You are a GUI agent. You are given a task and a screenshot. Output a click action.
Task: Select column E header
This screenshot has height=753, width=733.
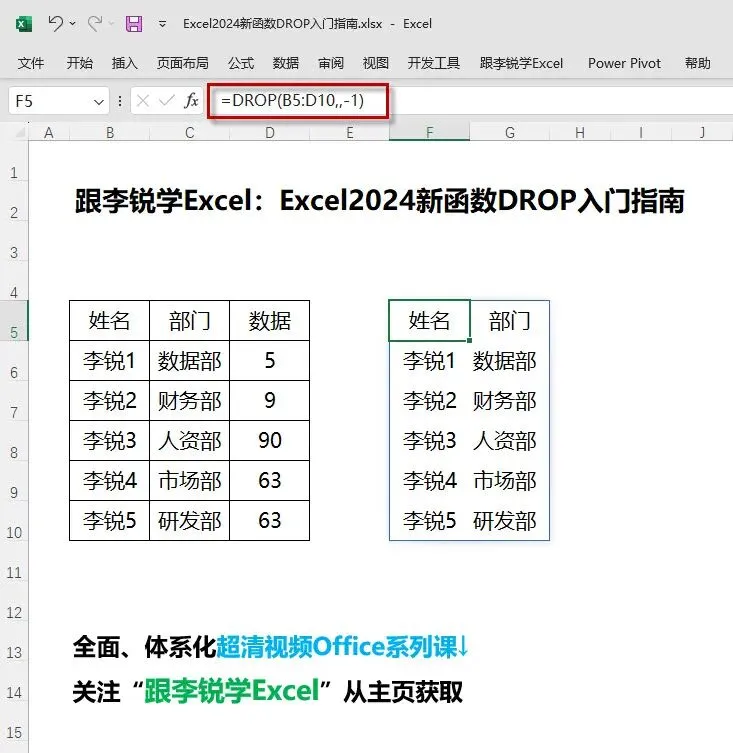point(350,133)
